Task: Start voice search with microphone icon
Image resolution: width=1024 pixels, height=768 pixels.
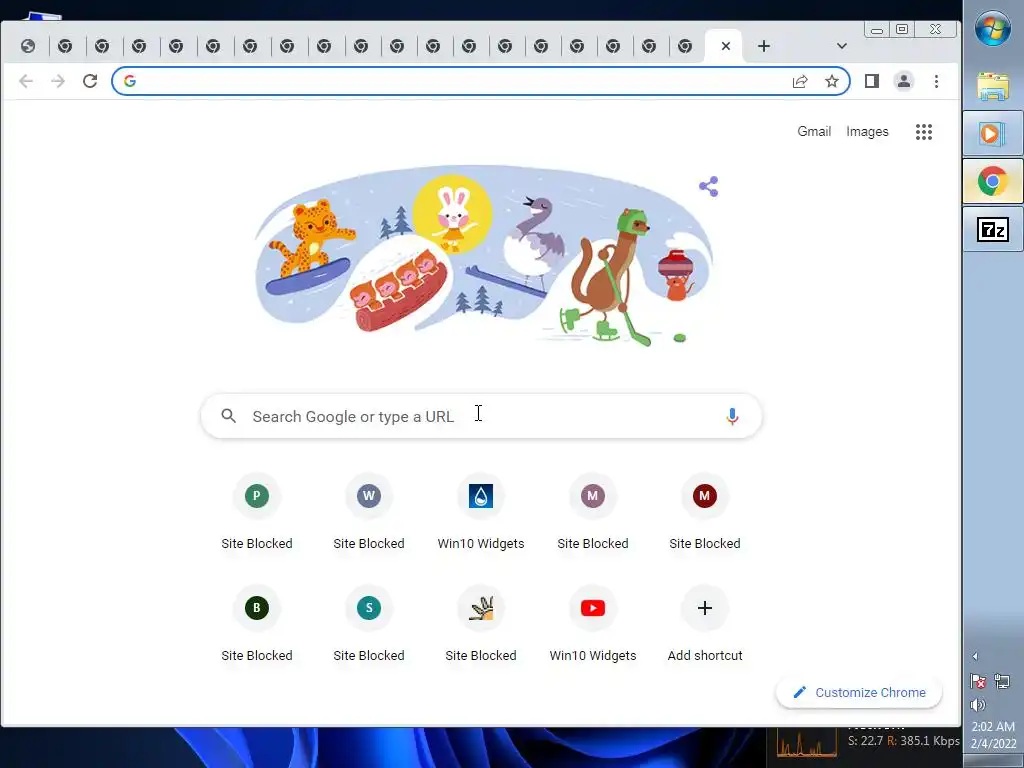Action: pyautogui.click(x=732, y=416)
